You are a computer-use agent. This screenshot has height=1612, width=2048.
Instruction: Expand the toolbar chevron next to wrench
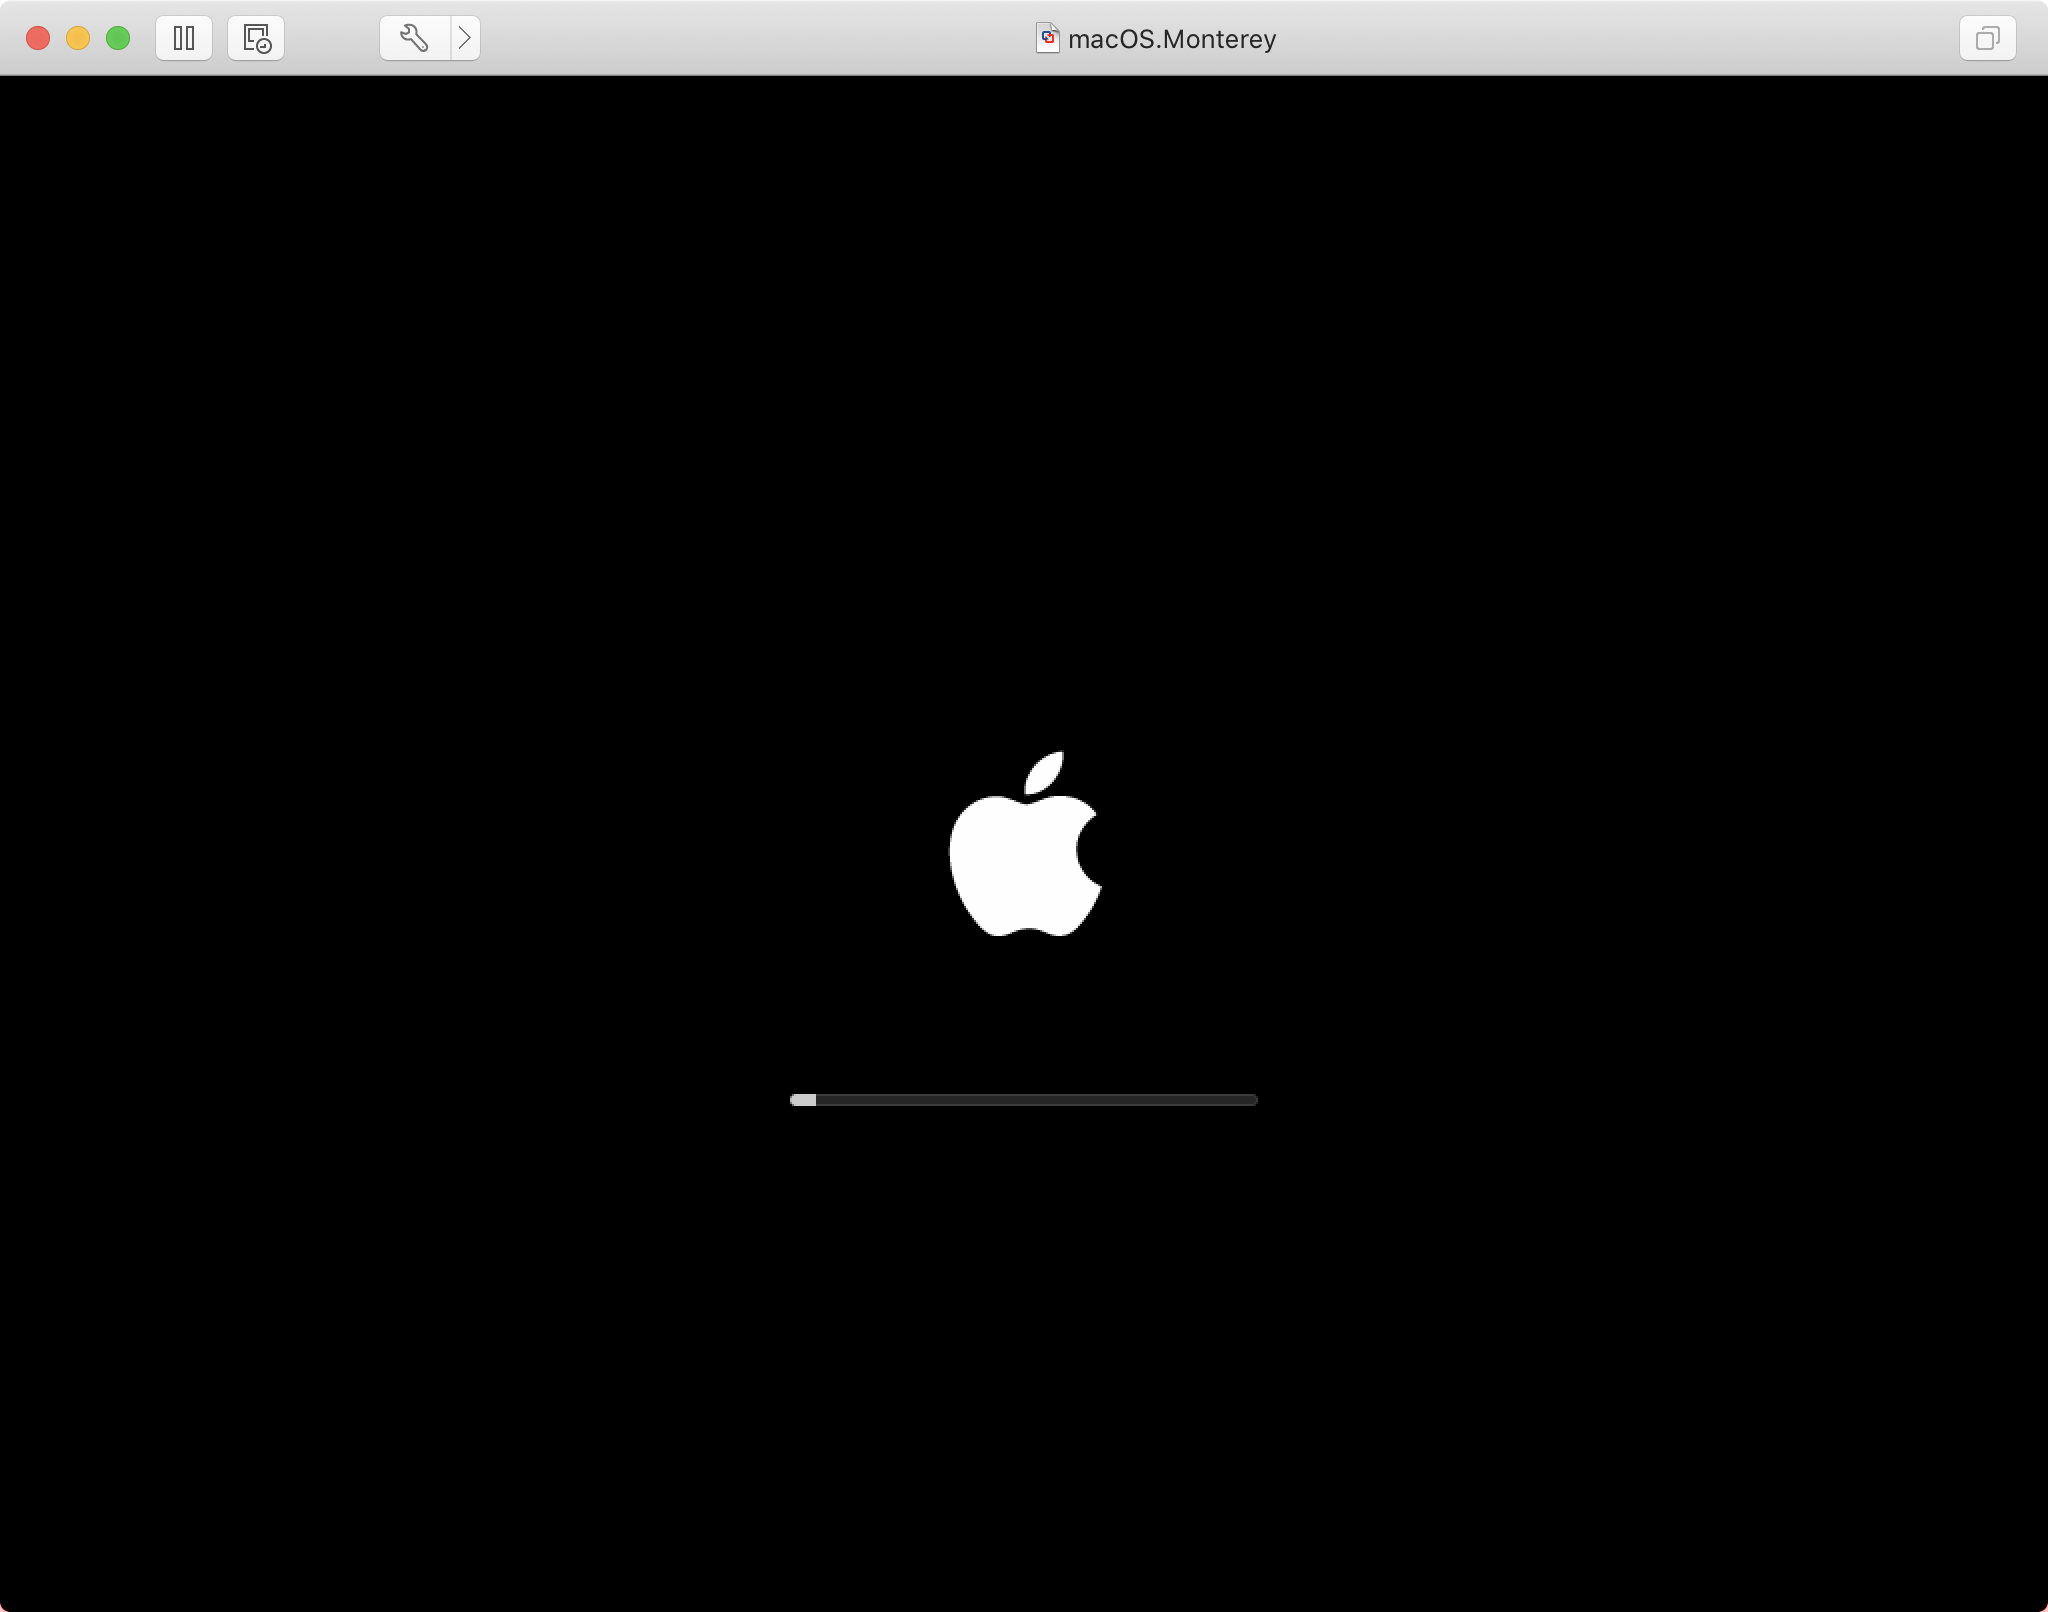(x=466, y=38)
